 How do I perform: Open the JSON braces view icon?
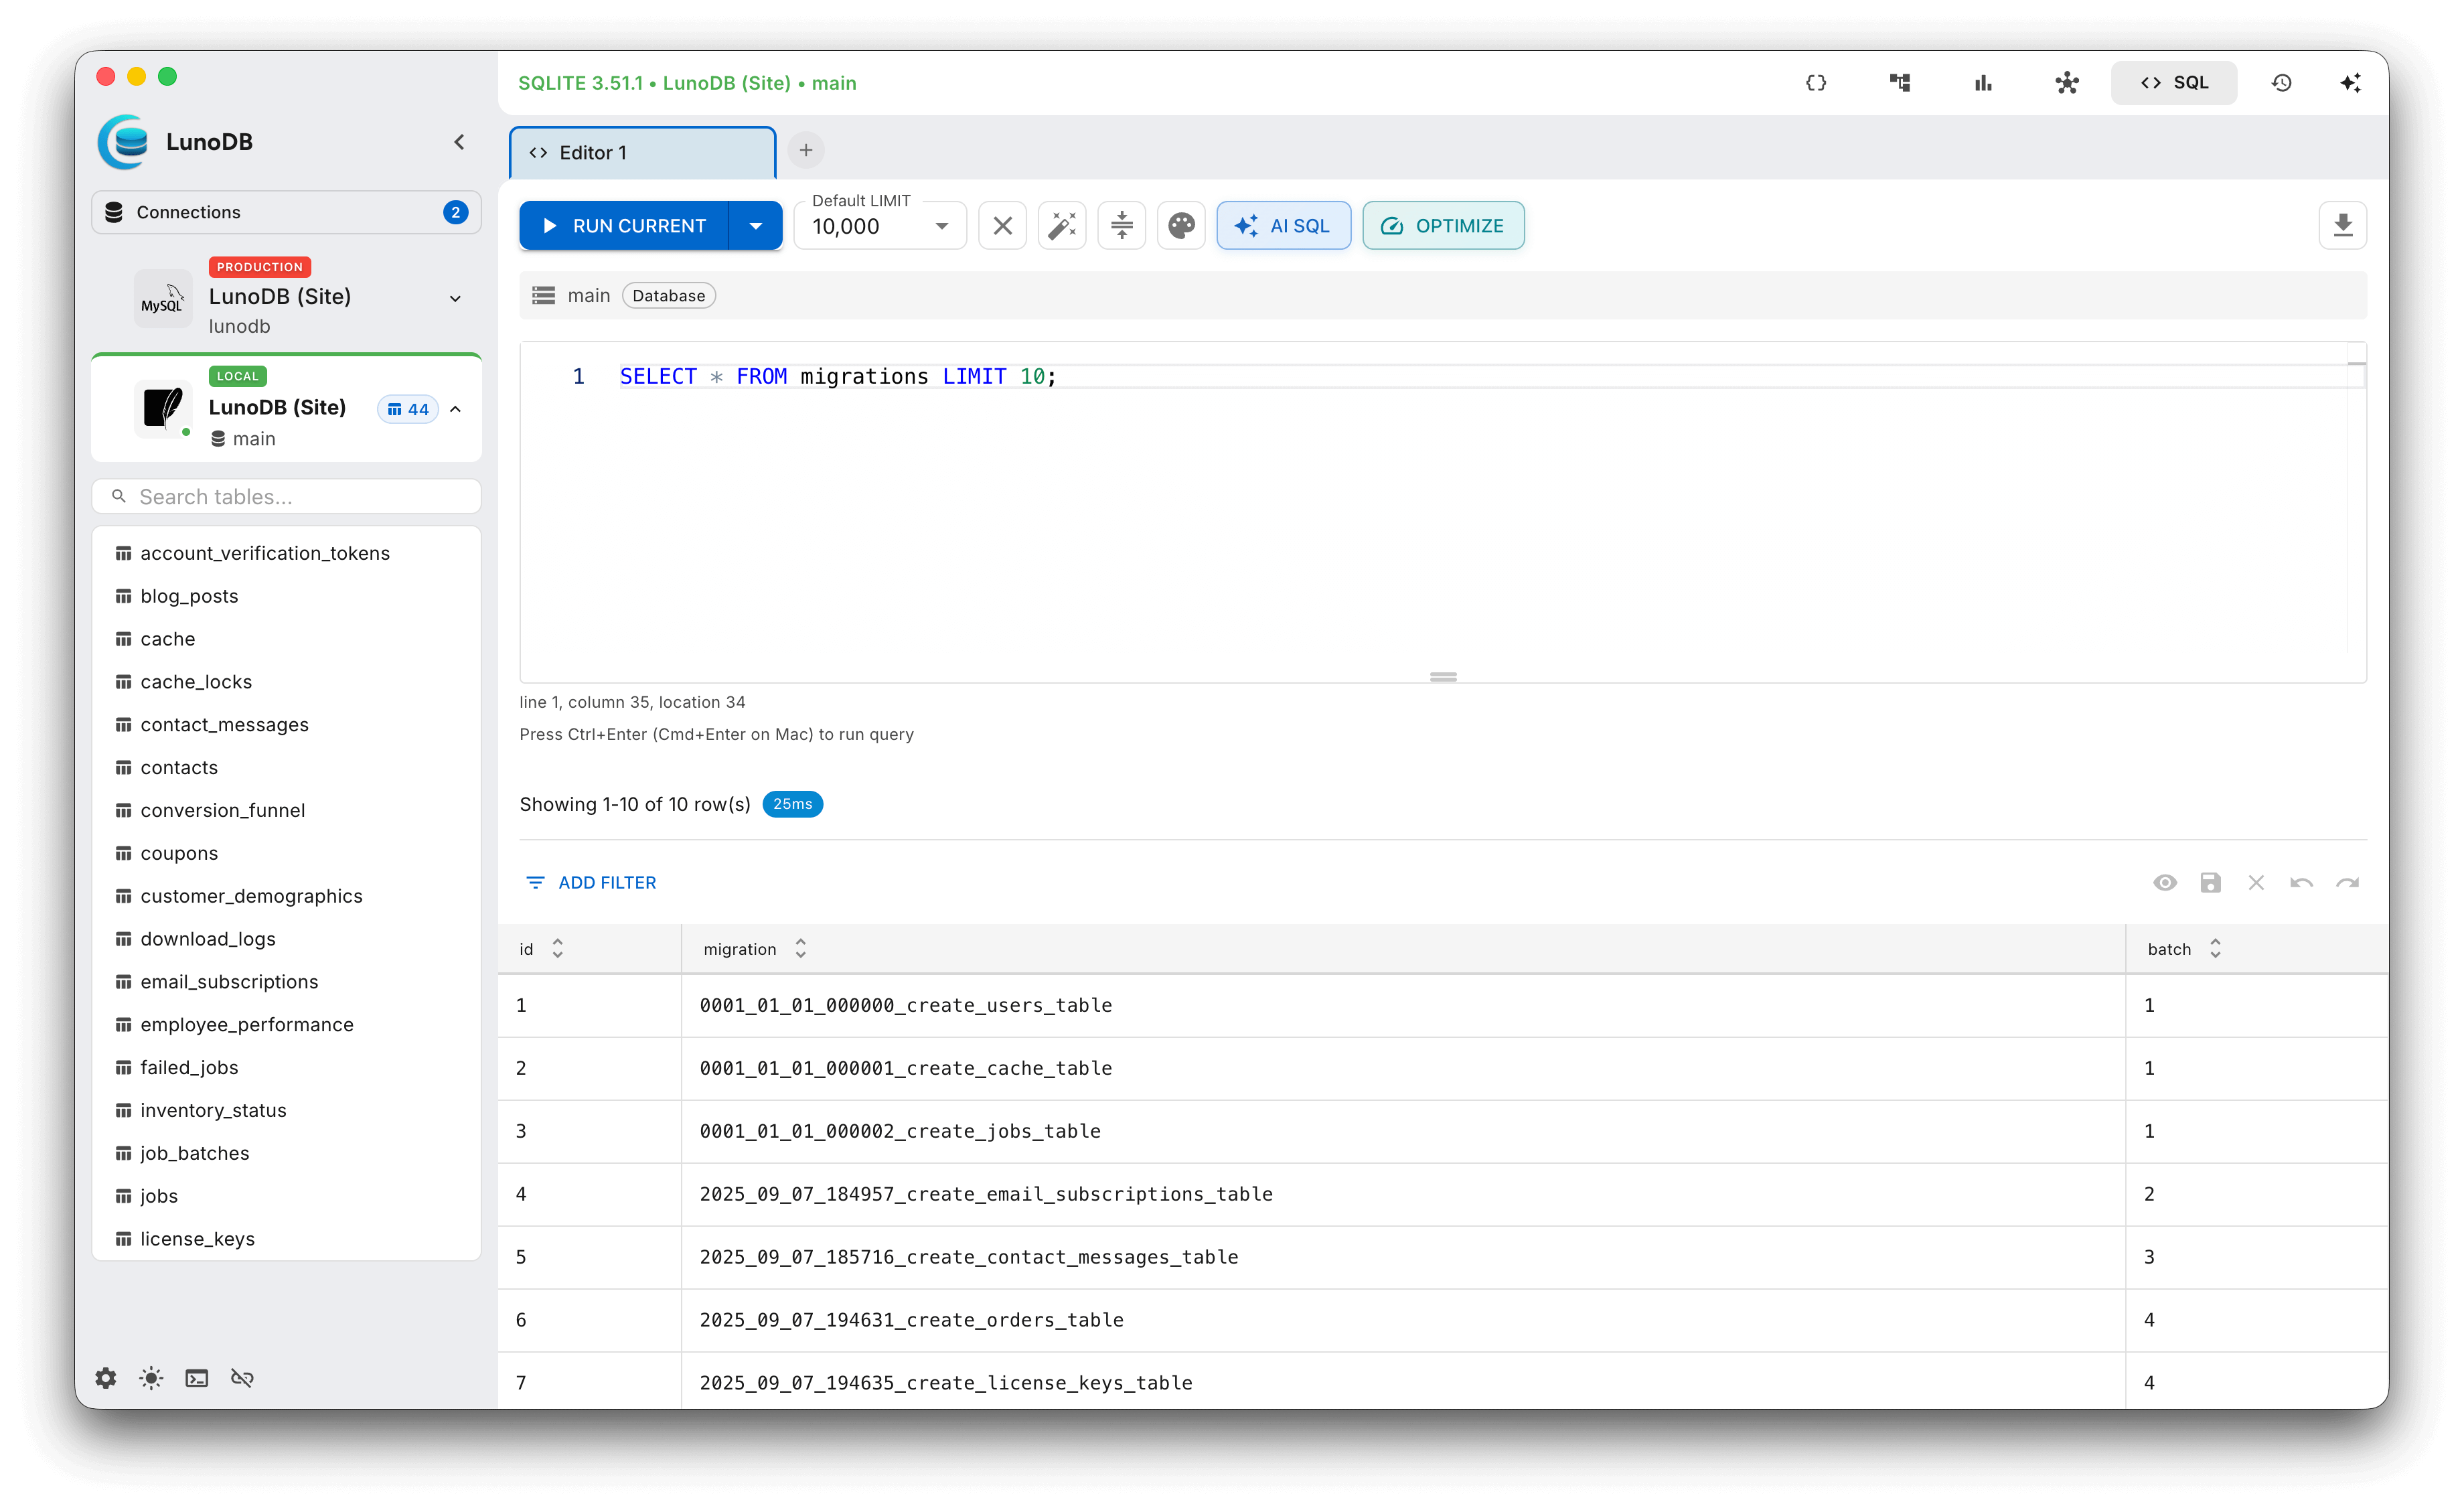click(1816, 83)
